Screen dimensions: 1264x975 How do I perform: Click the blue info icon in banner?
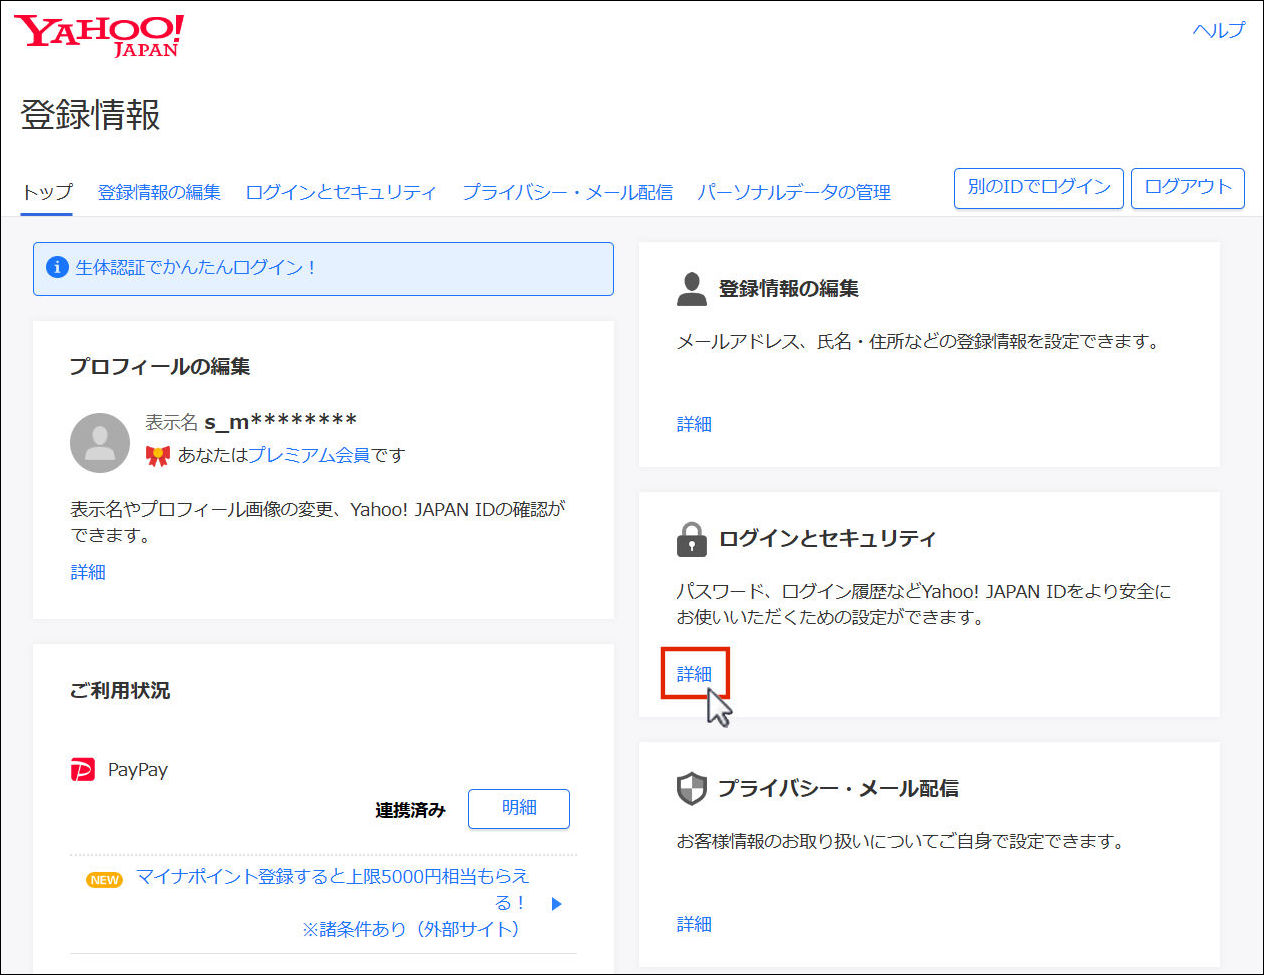[57, 267]
